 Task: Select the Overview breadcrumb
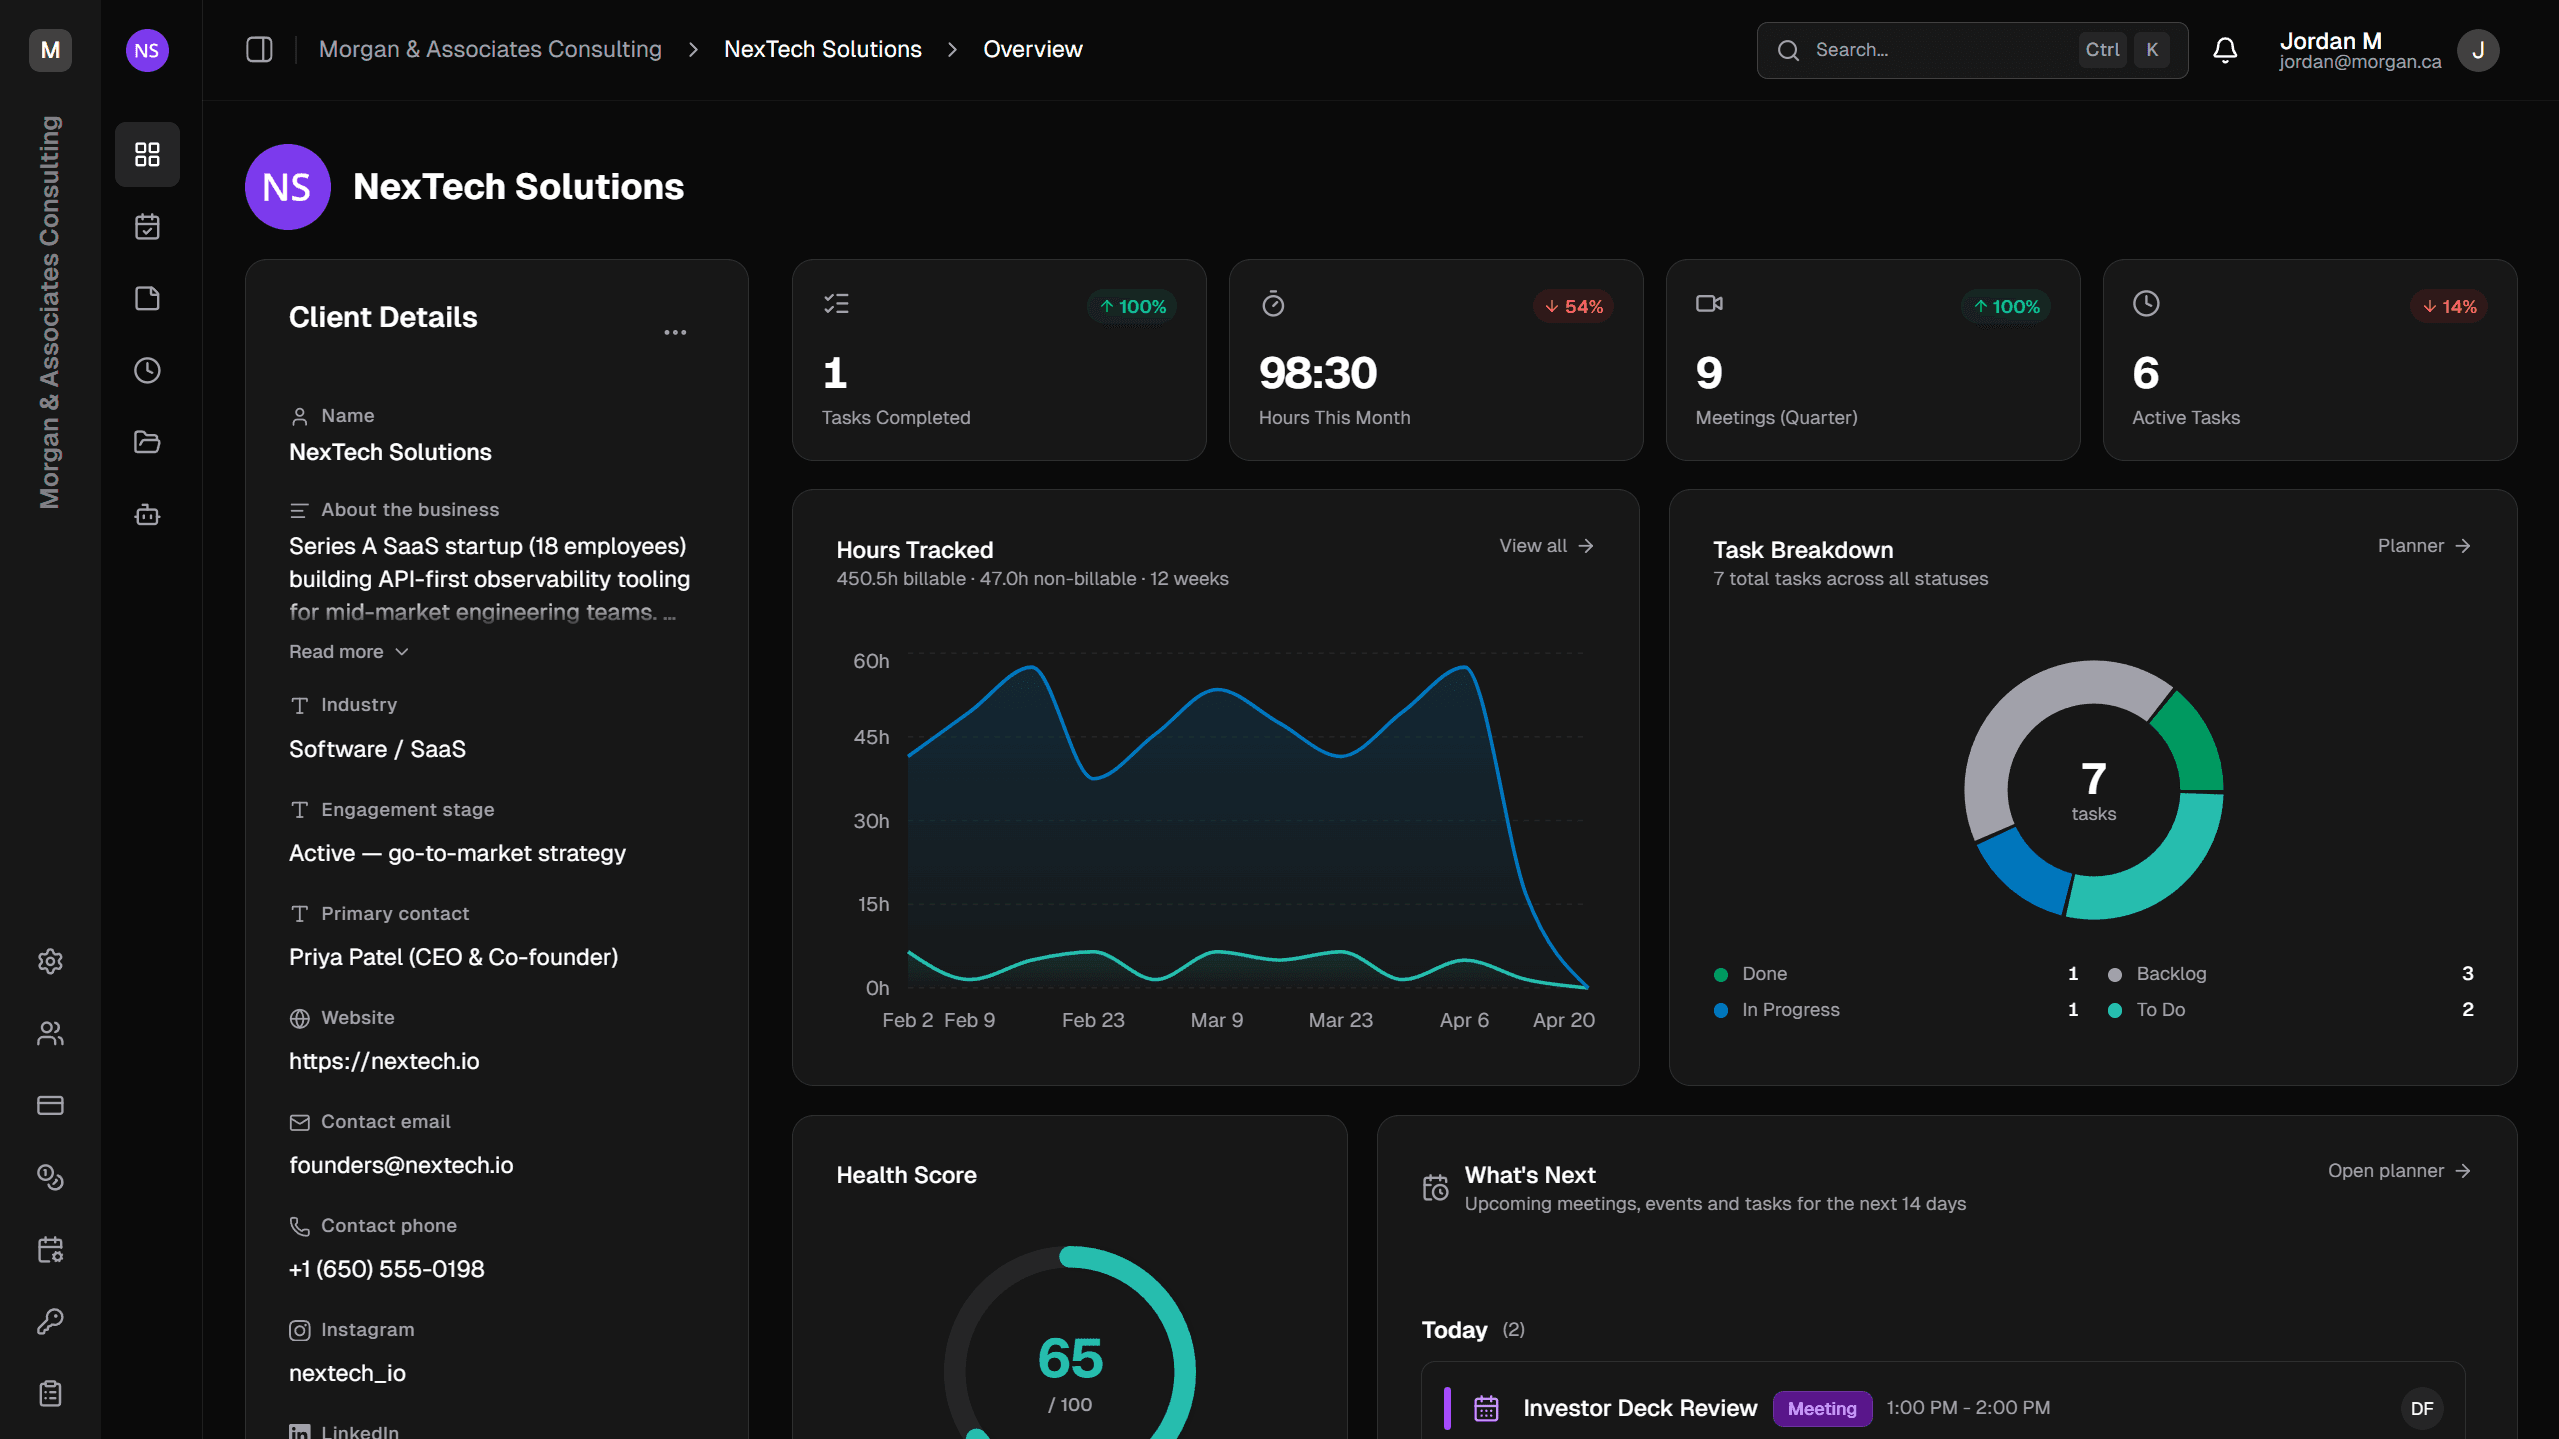(1033, 49)
